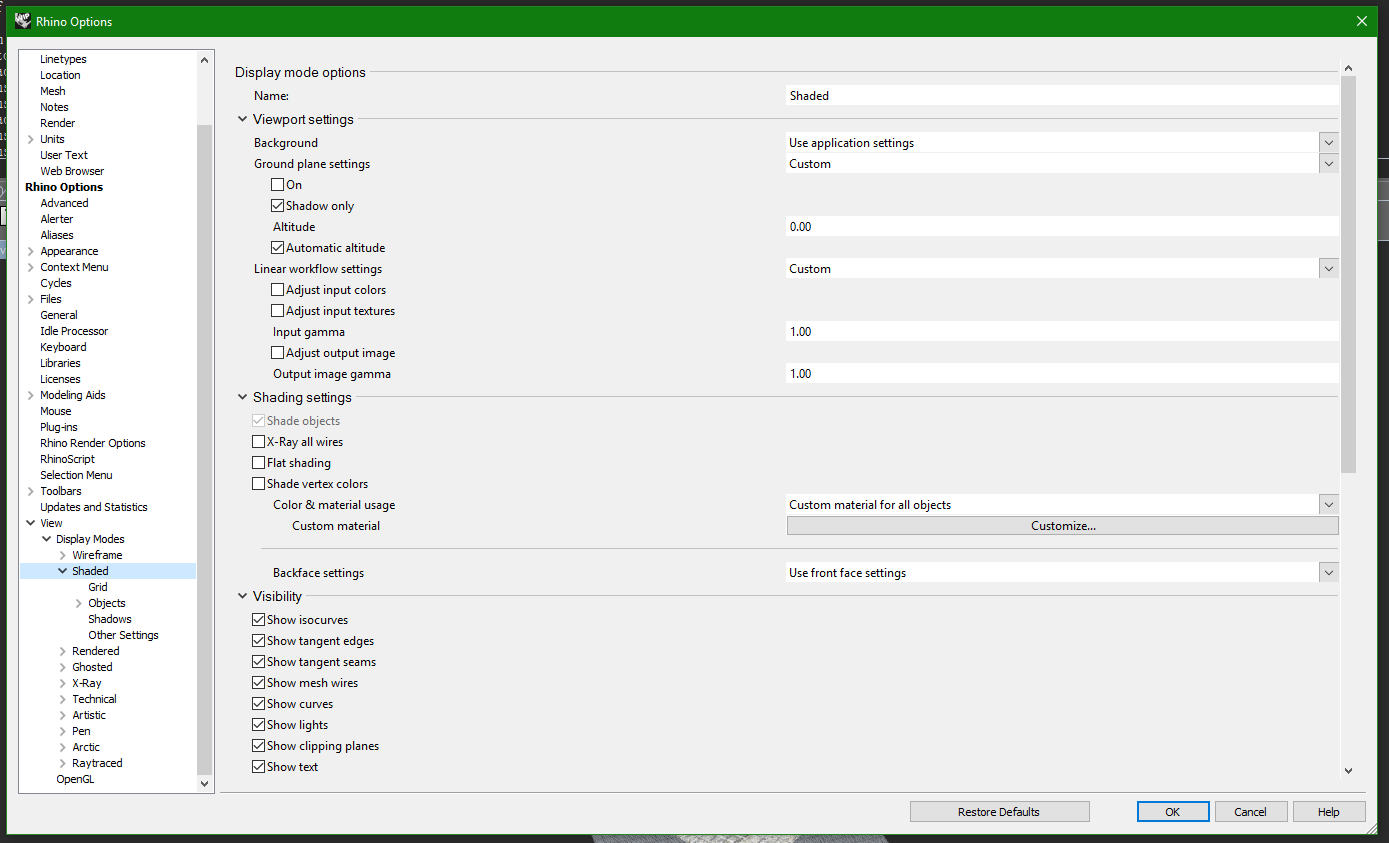Viewport: 1389px width, 843px height.
Task: Click the Customize... button
Action: tap(1063, 526)
